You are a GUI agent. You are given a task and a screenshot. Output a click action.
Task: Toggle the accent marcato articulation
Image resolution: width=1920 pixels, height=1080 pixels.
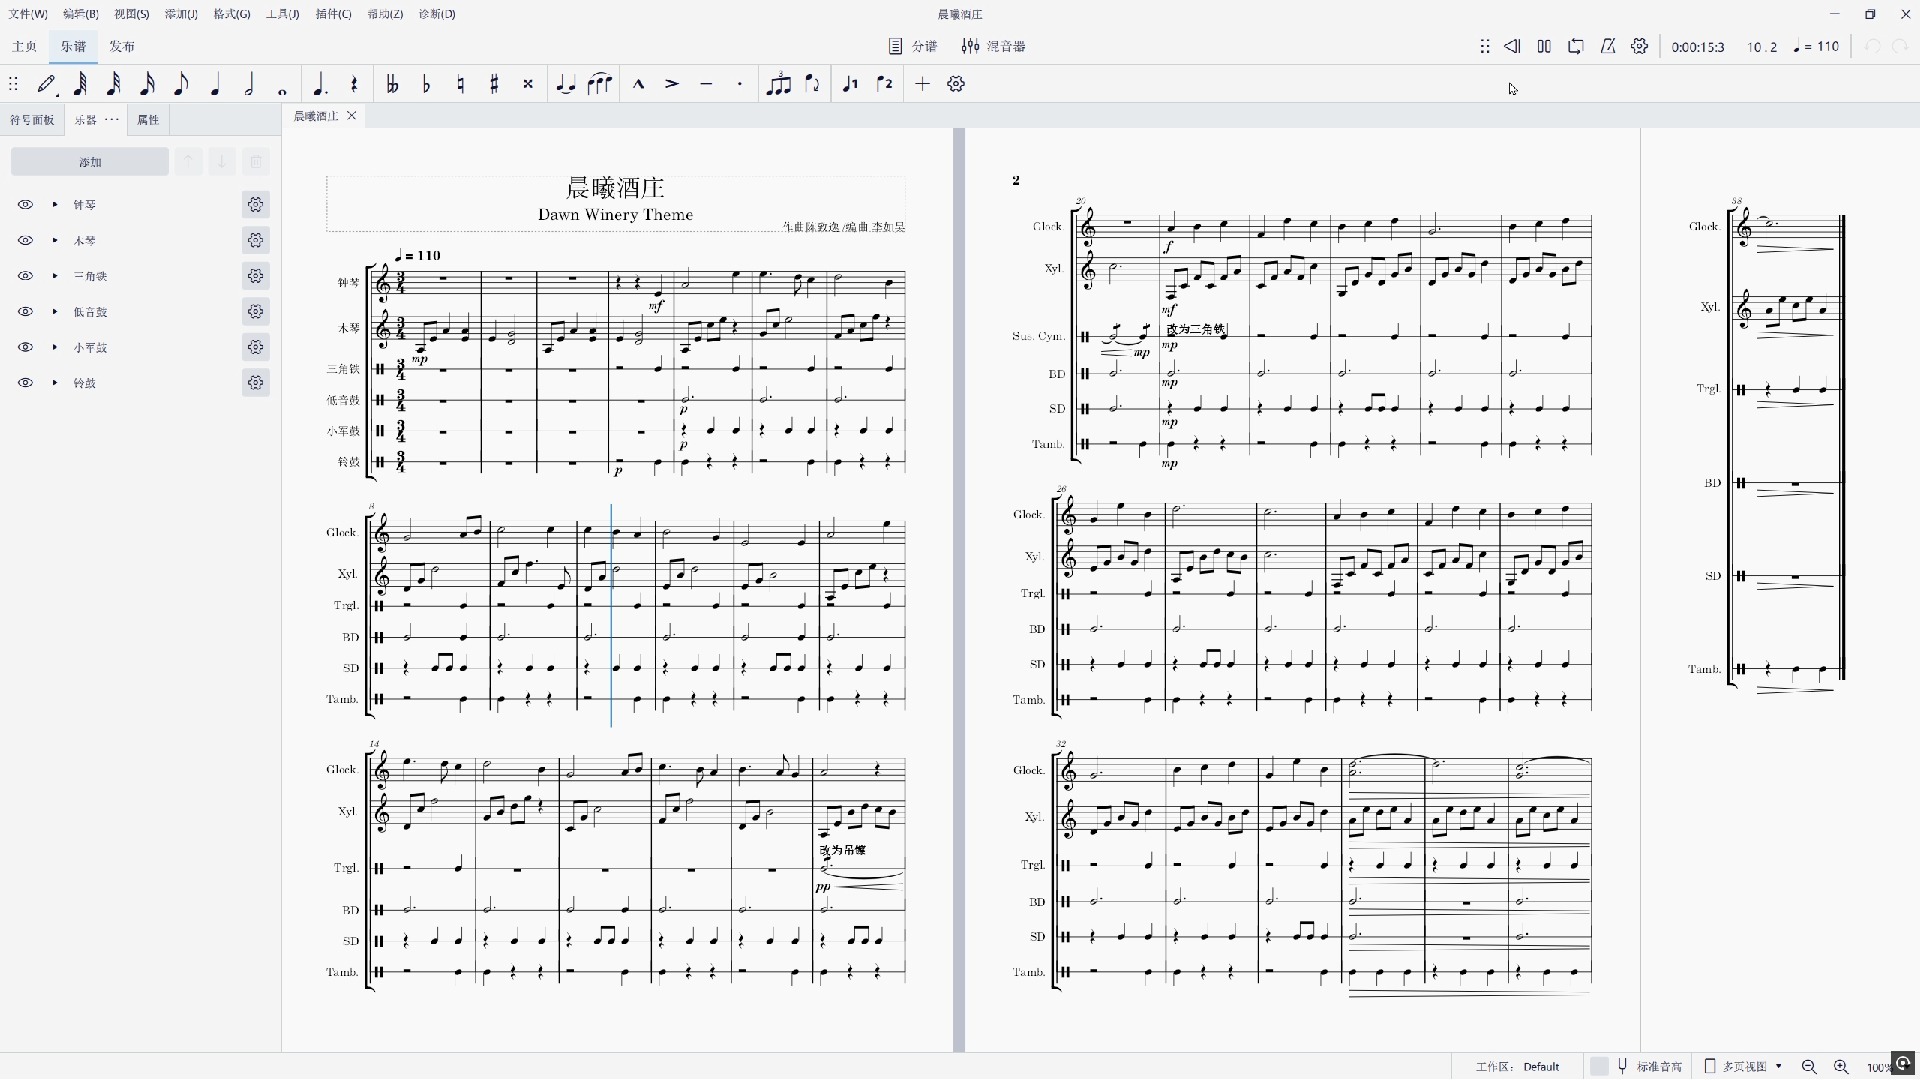(x=638, y=85)
